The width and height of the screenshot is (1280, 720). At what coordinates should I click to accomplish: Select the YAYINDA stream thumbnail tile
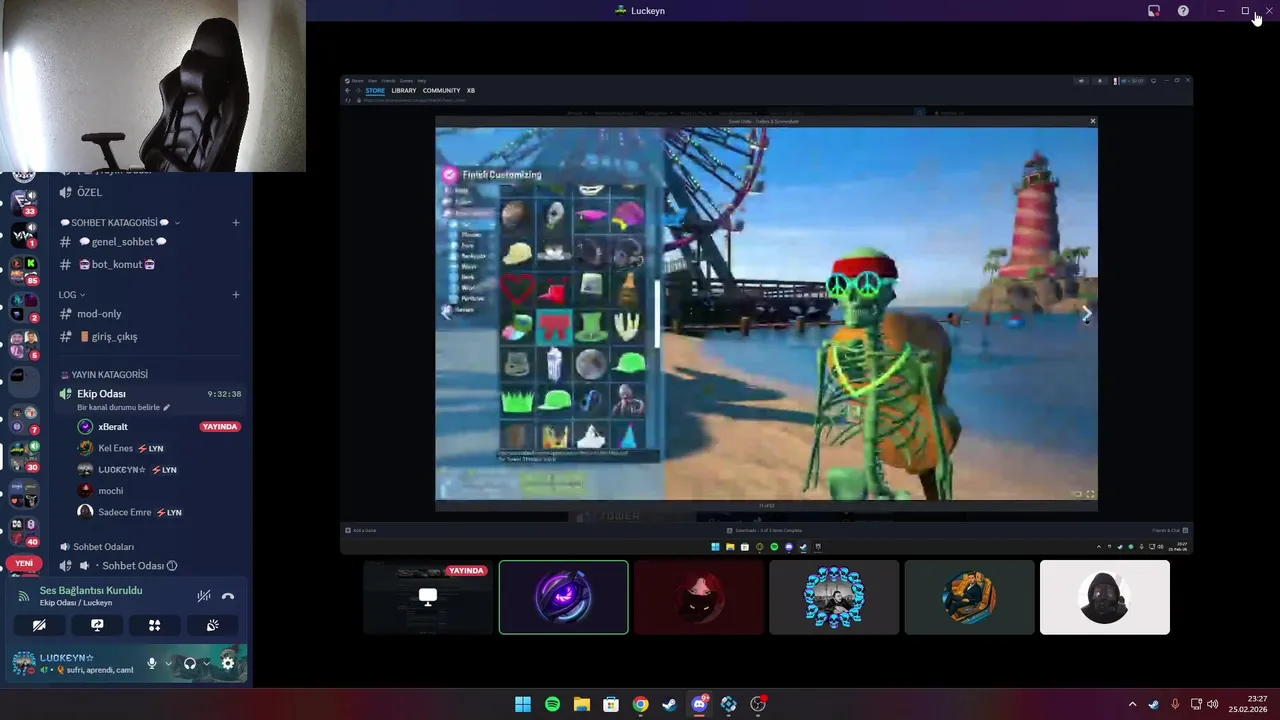(x=428, y=597)
